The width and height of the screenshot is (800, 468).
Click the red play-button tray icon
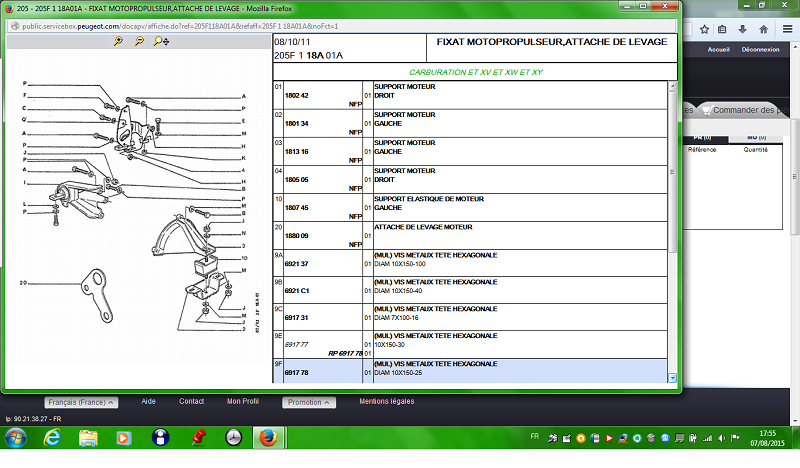tap(609, 438)
